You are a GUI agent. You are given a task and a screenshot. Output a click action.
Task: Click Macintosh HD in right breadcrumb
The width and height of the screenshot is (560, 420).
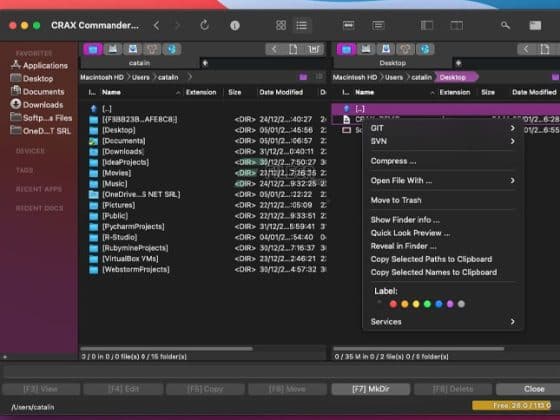point(355,78)
